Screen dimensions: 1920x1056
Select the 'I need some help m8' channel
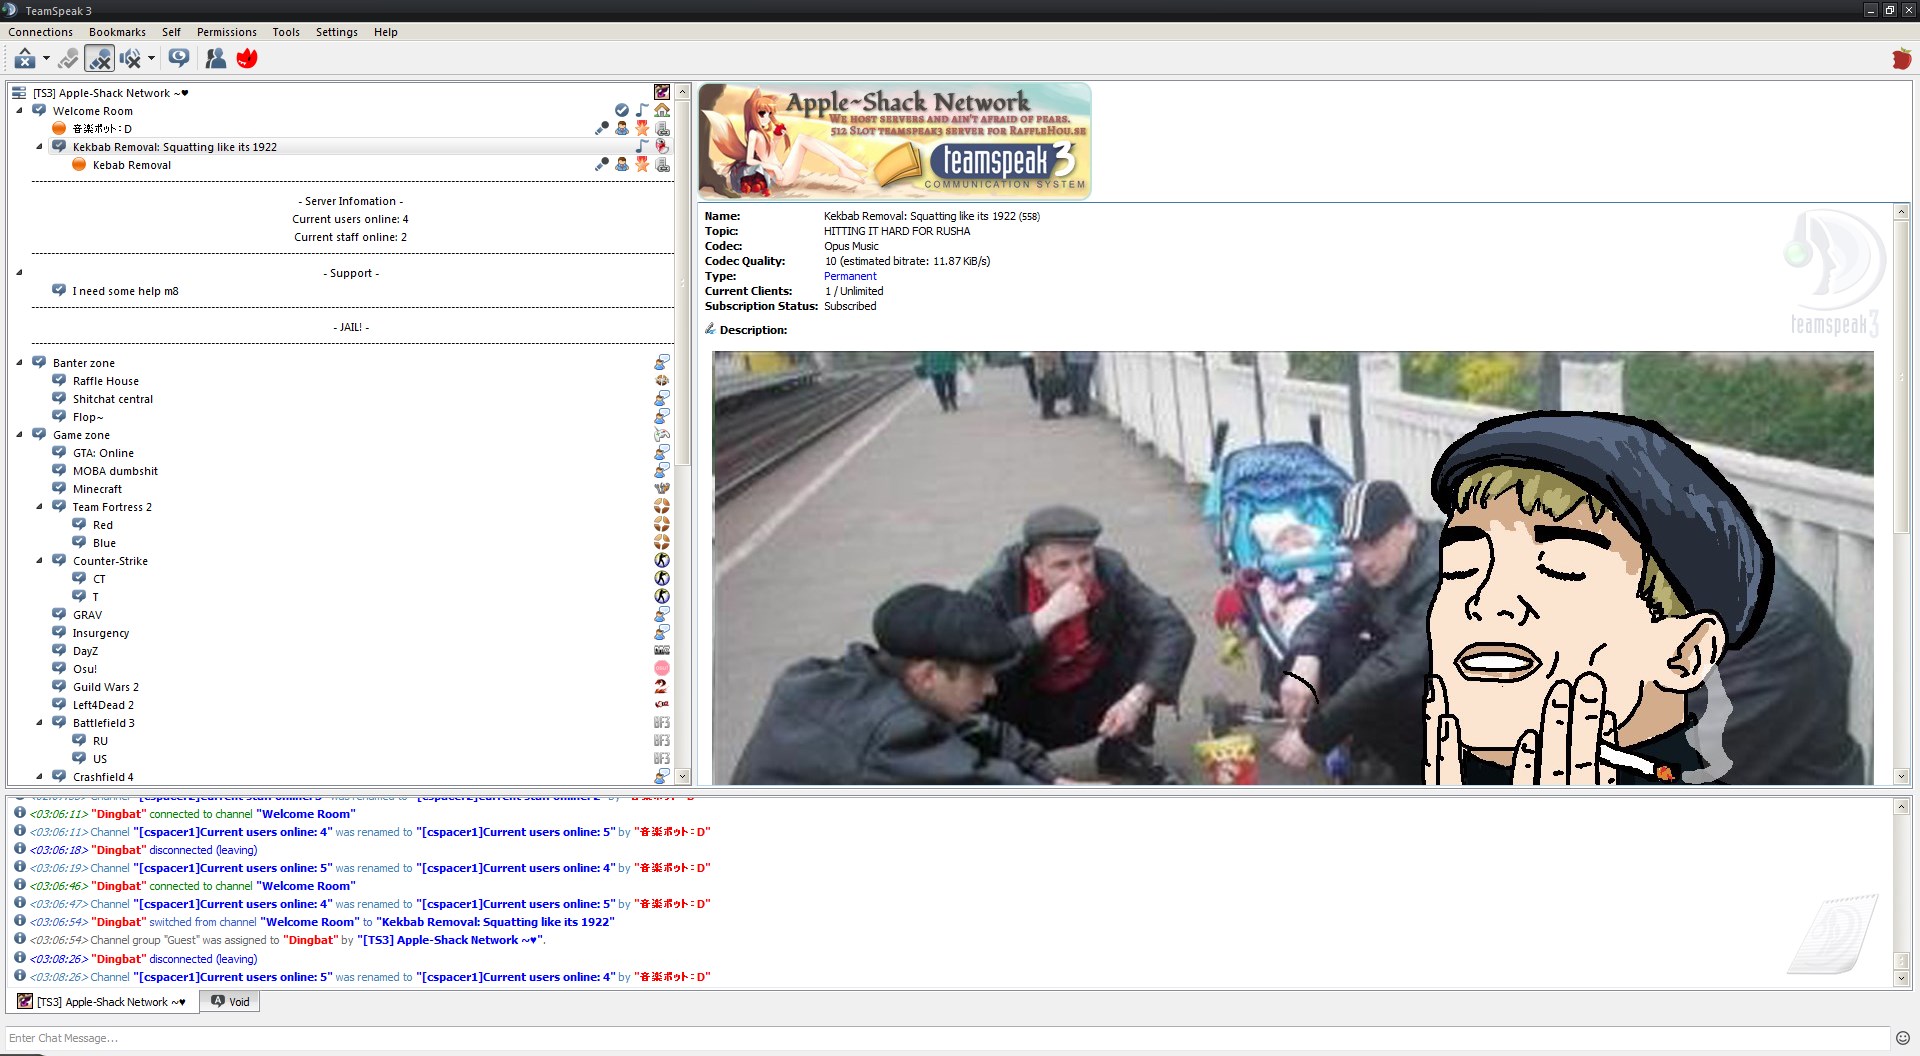tap(125, 291)
